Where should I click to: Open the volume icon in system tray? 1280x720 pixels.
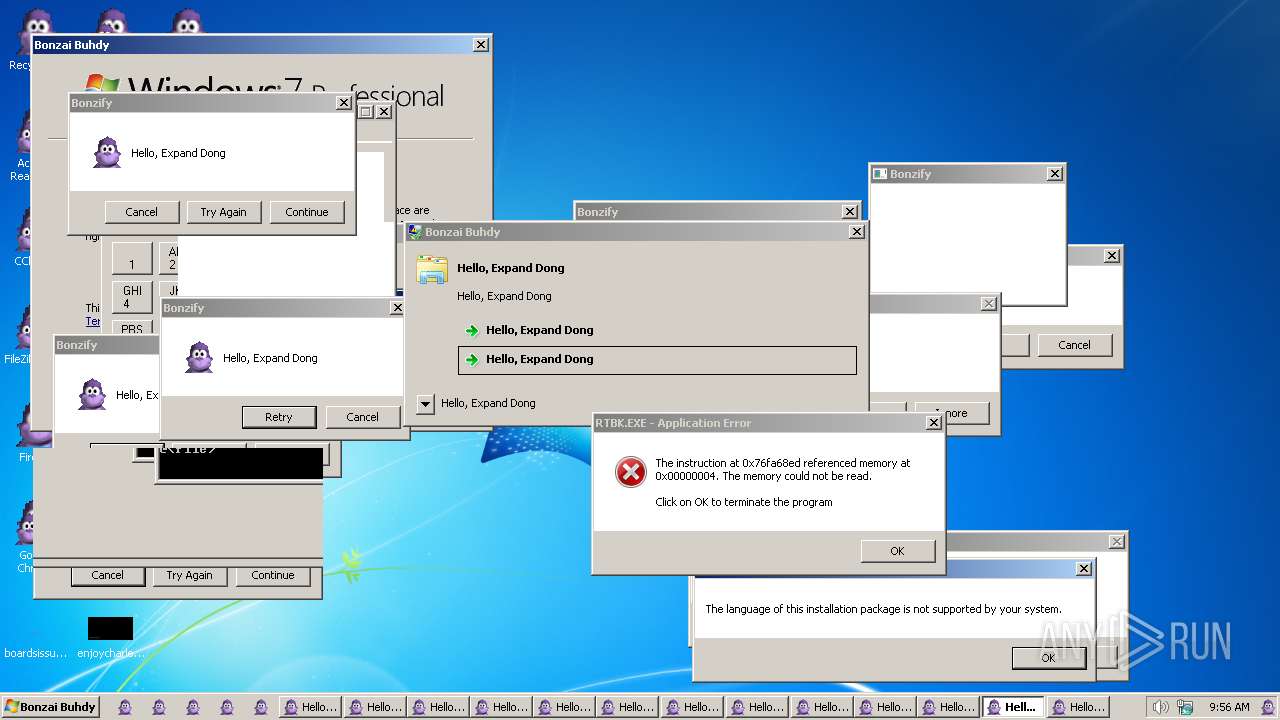(x=1160, y=707)
